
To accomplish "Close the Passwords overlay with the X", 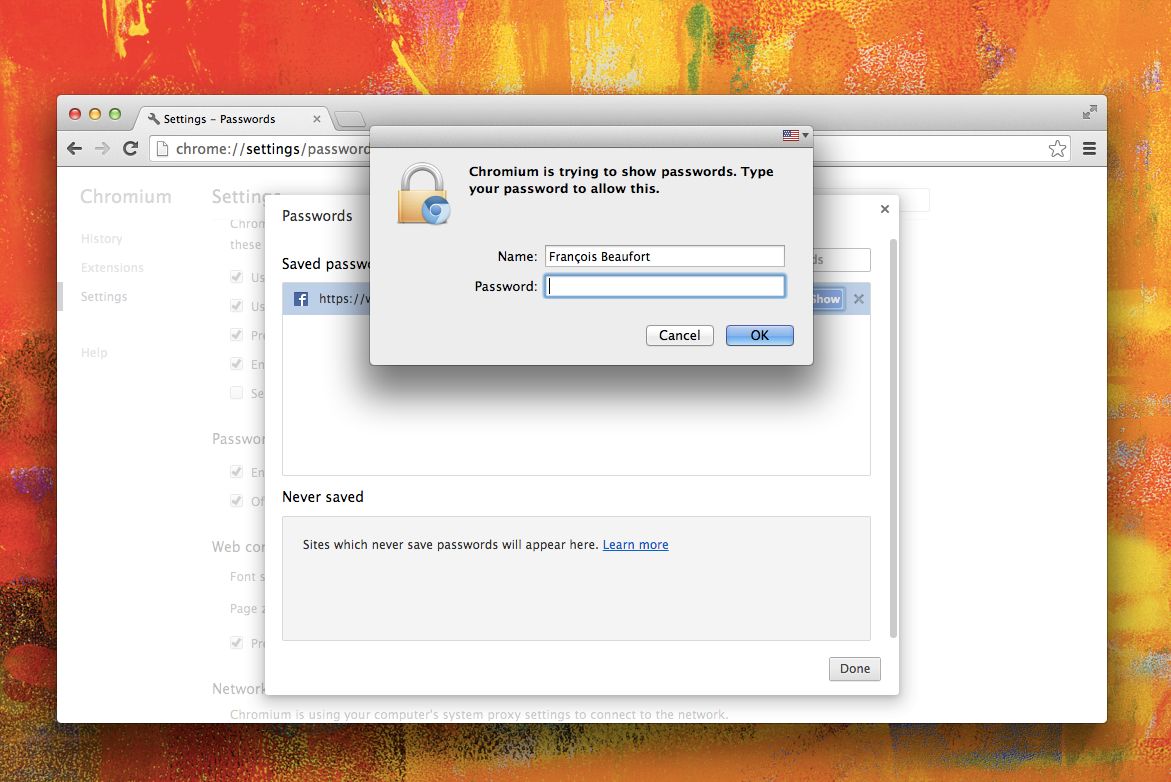I will (x=885, y=209).
